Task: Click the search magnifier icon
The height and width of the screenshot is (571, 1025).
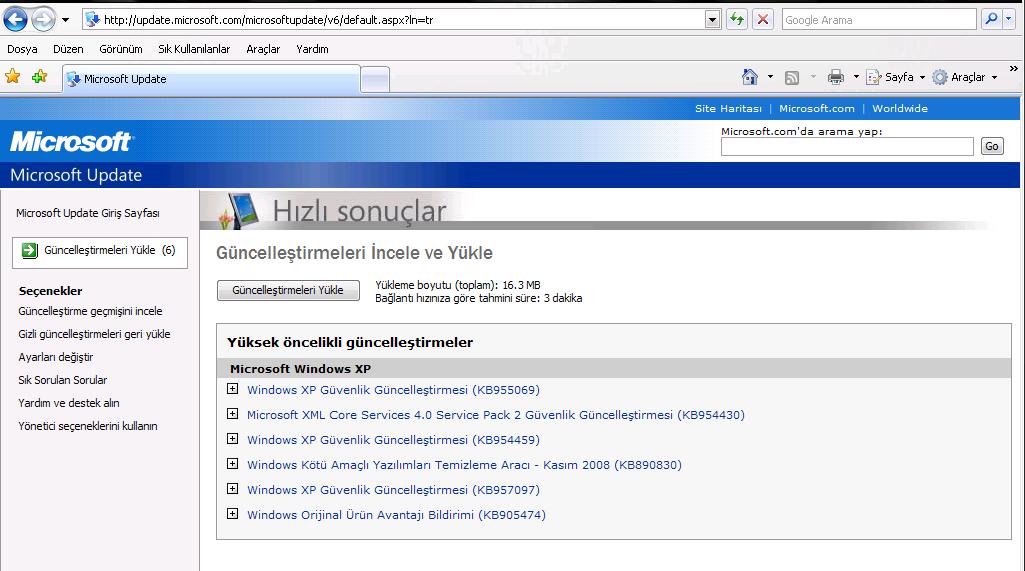Action: tap(991, 19)
